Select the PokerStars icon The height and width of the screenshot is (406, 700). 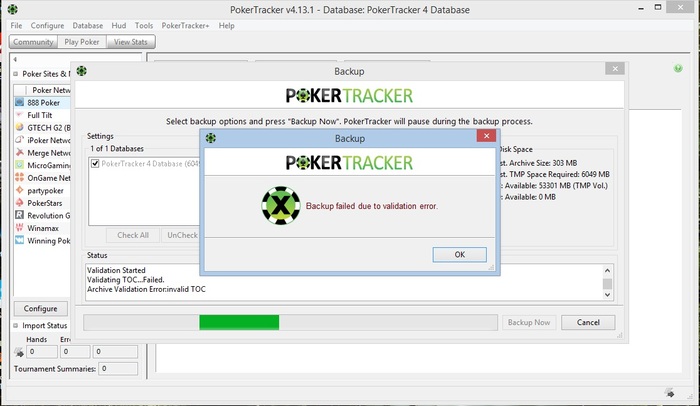coord(20,203)
